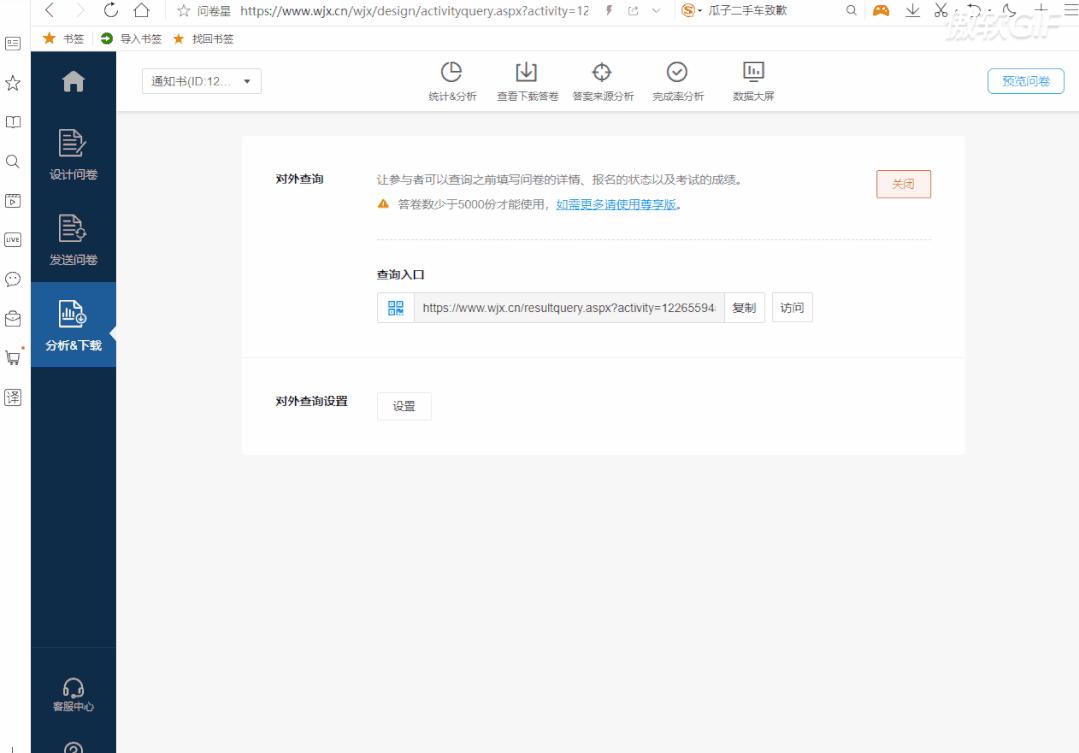Preview the survey with 预览问卷
The width and height of the screenshot is (1079, 753).
click(1026, 81)
